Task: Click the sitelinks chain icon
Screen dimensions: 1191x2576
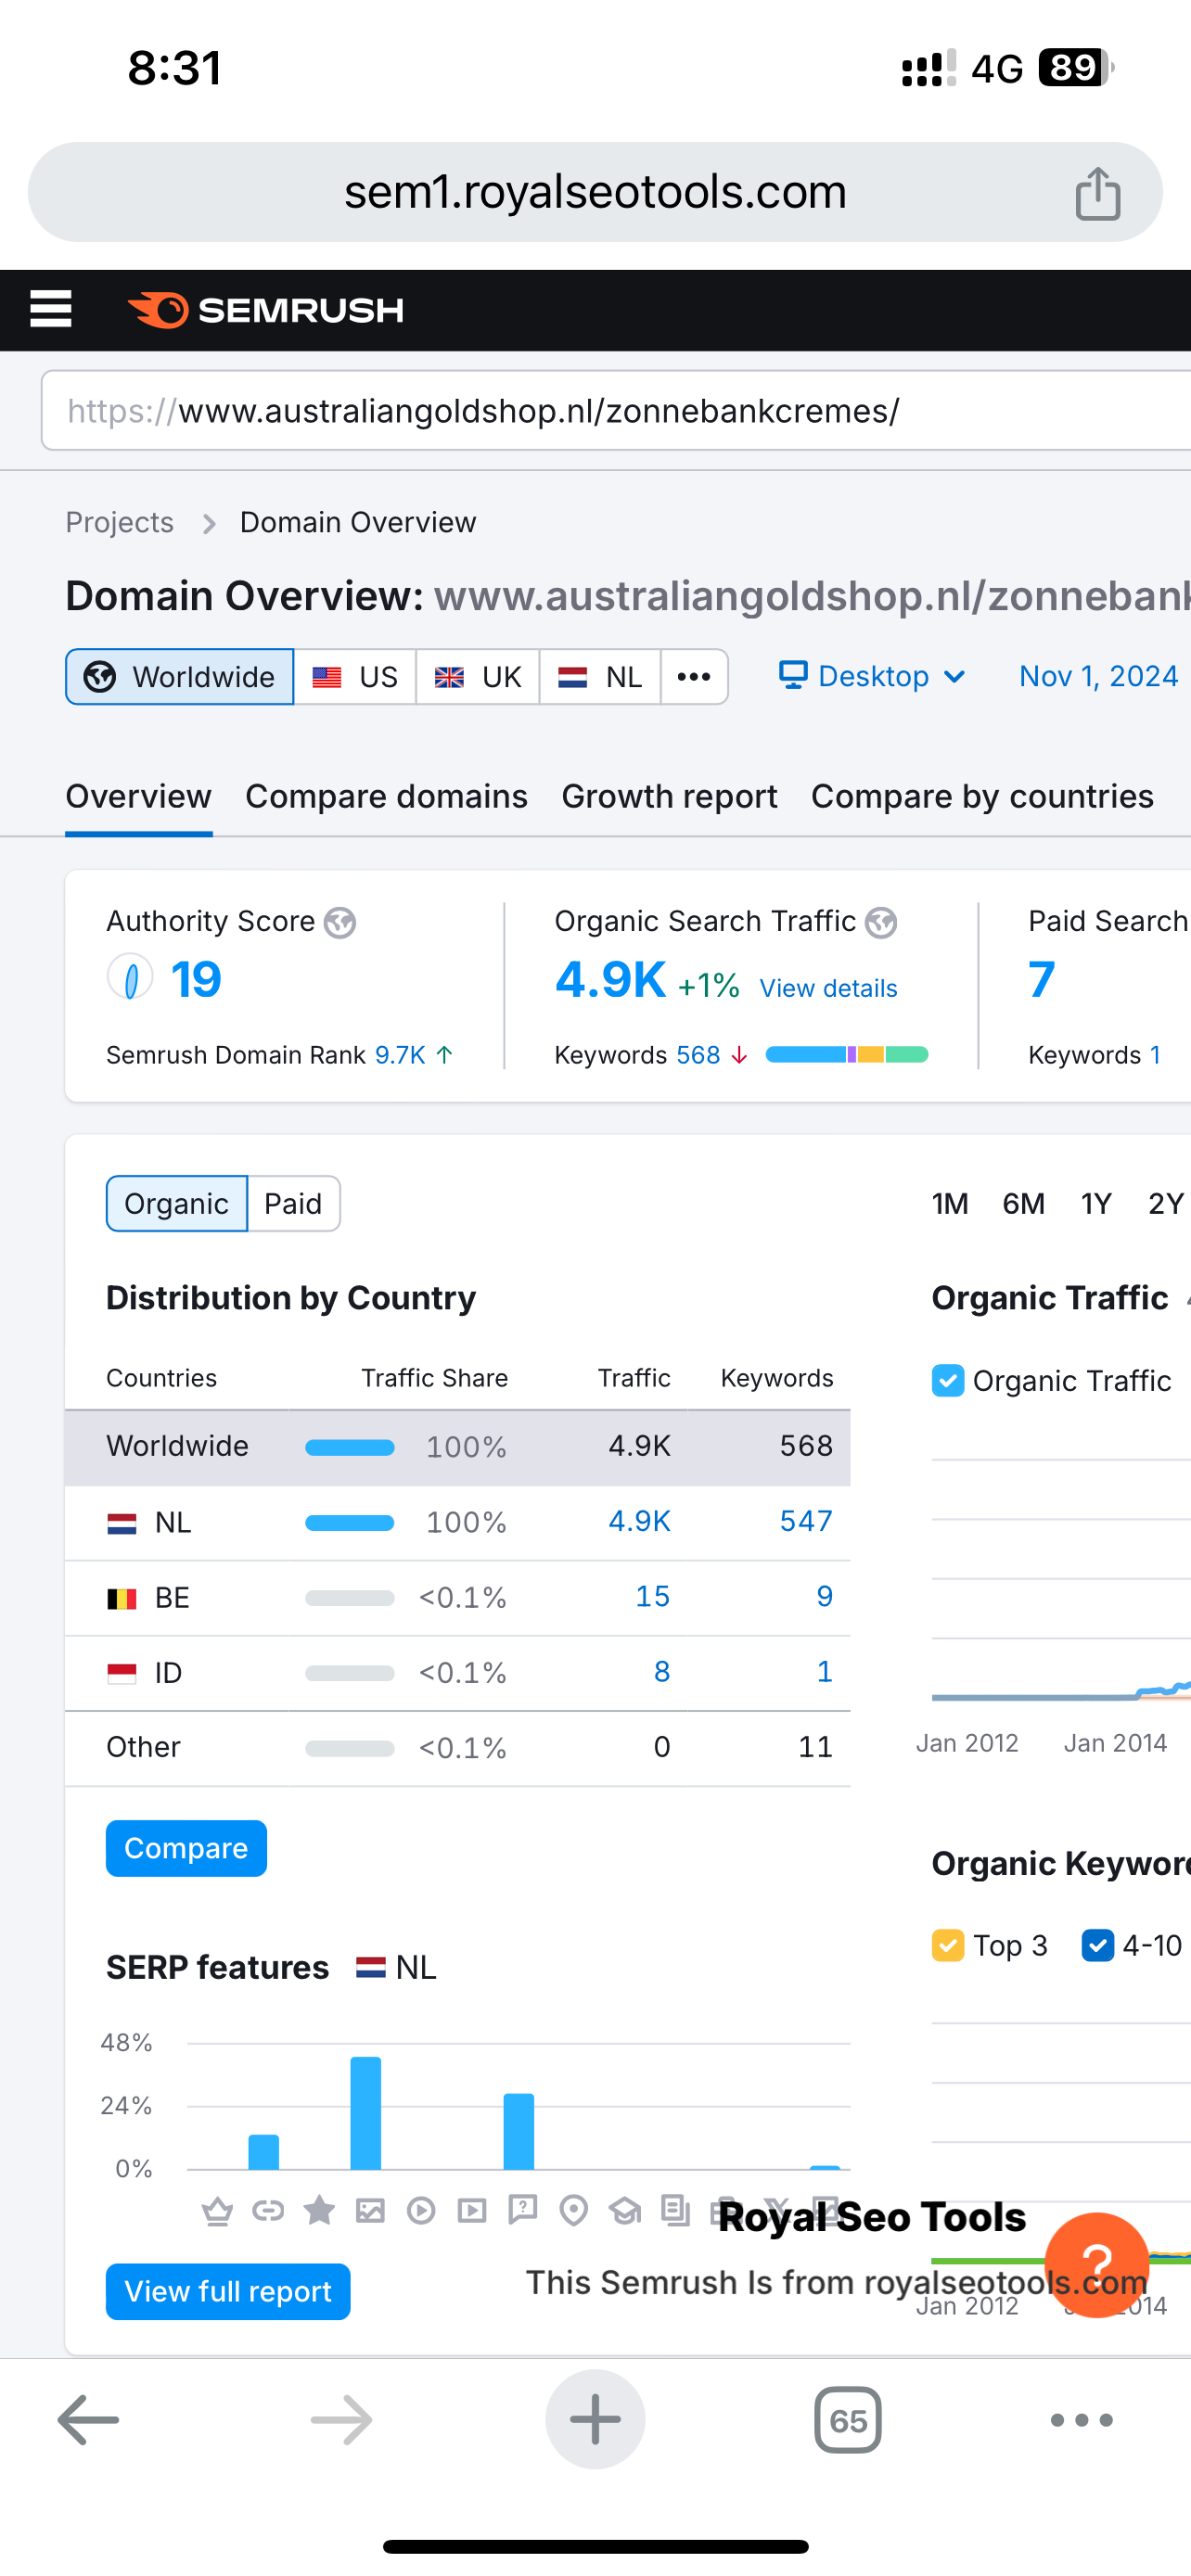Action: pos(268,2210)
